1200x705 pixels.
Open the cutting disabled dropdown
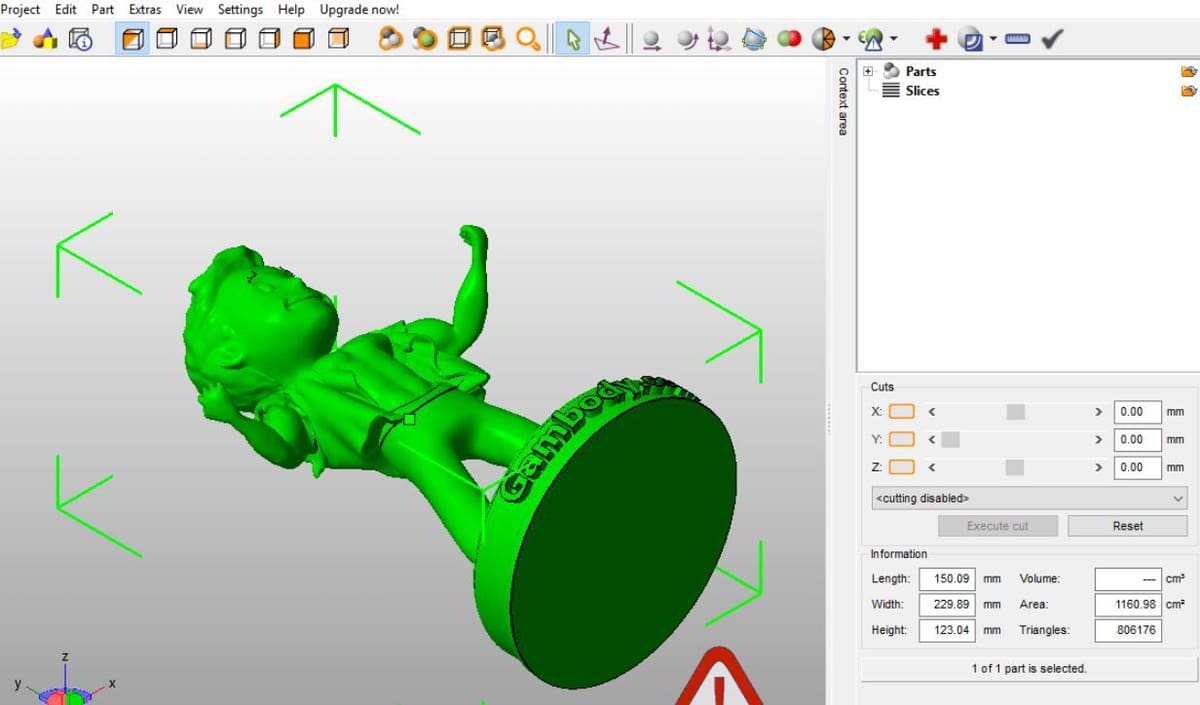click(1028, 498)
